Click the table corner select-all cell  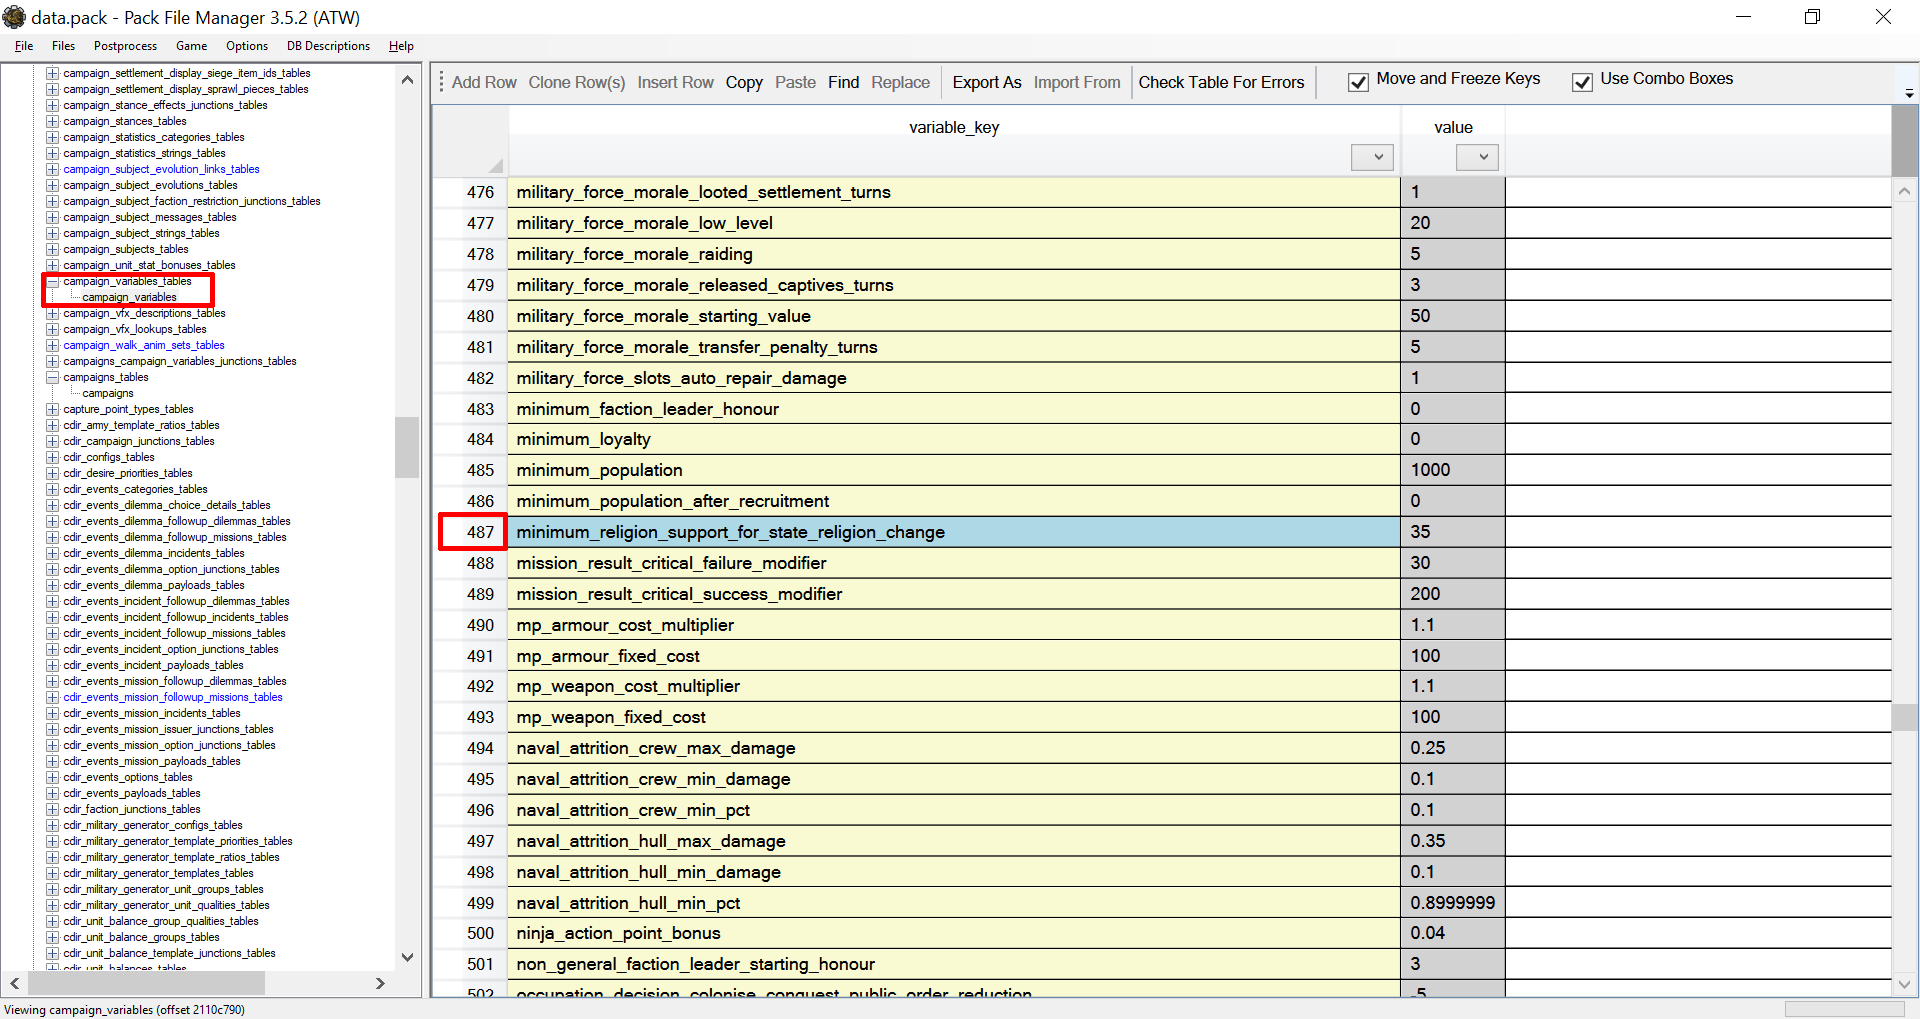point(470,141)
